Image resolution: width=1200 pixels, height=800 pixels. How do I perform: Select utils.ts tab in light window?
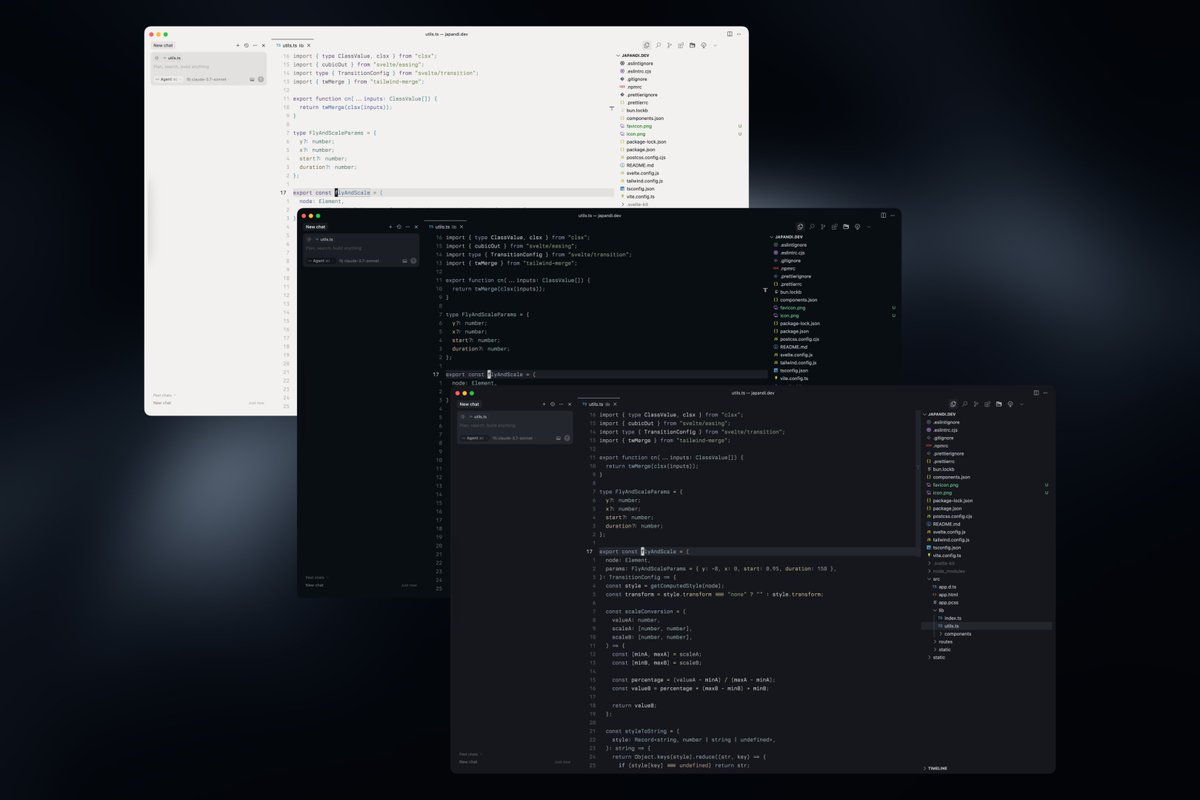[292, 45]
